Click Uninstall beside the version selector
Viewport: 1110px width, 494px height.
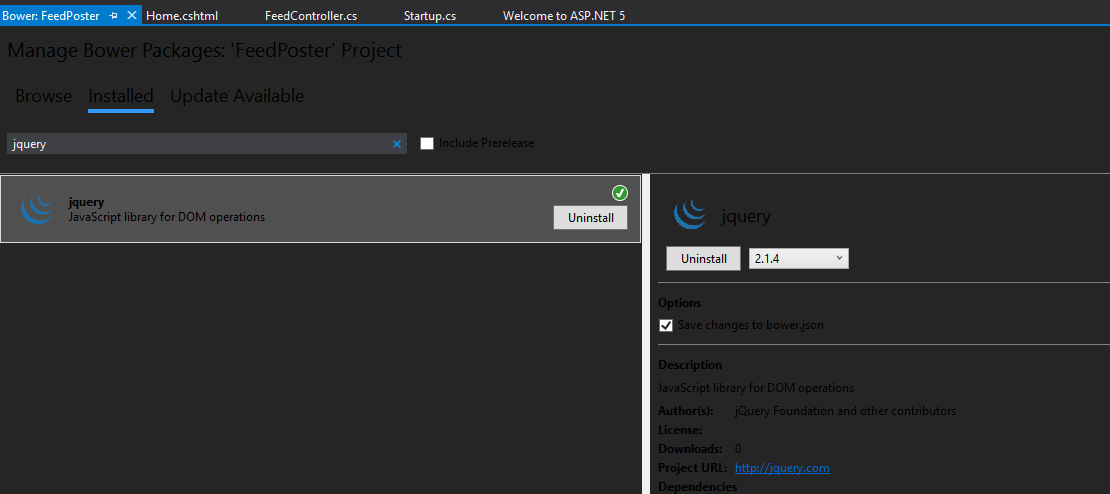pos(704,259)
